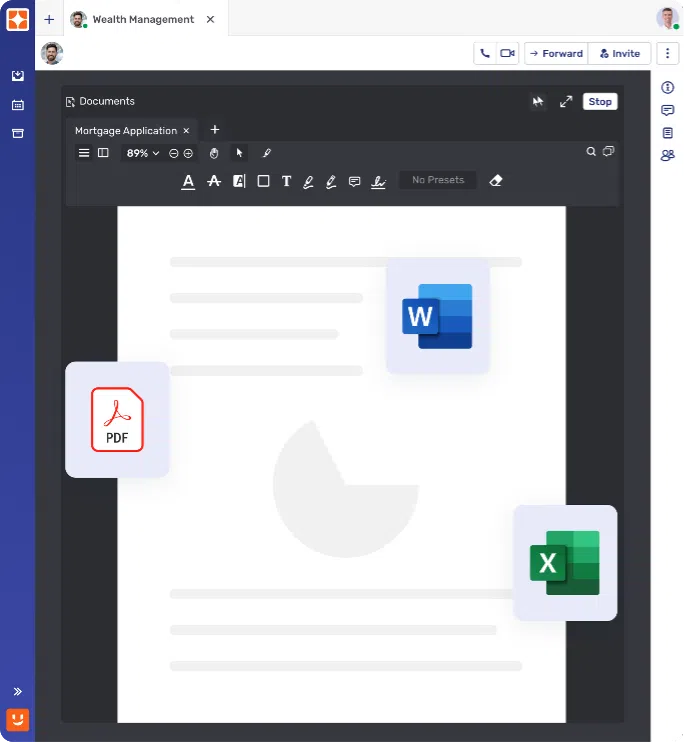Viewport: 684px width, 742px height.
Task: Open the info panel icon on right
Action: (667, 87)
